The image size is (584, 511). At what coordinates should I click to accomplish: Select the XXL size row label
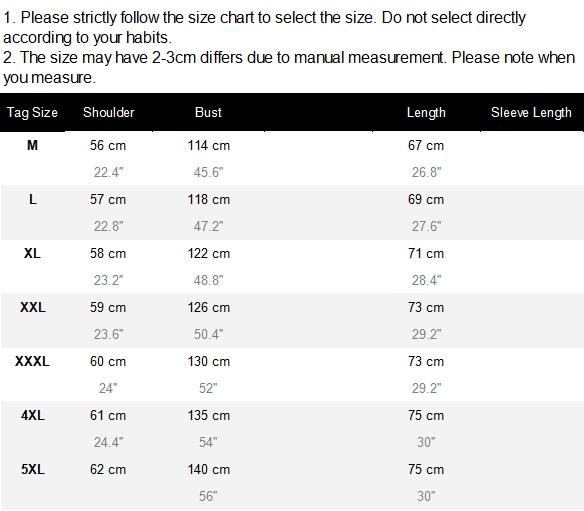pyautogui.click(x=33, y=307)
